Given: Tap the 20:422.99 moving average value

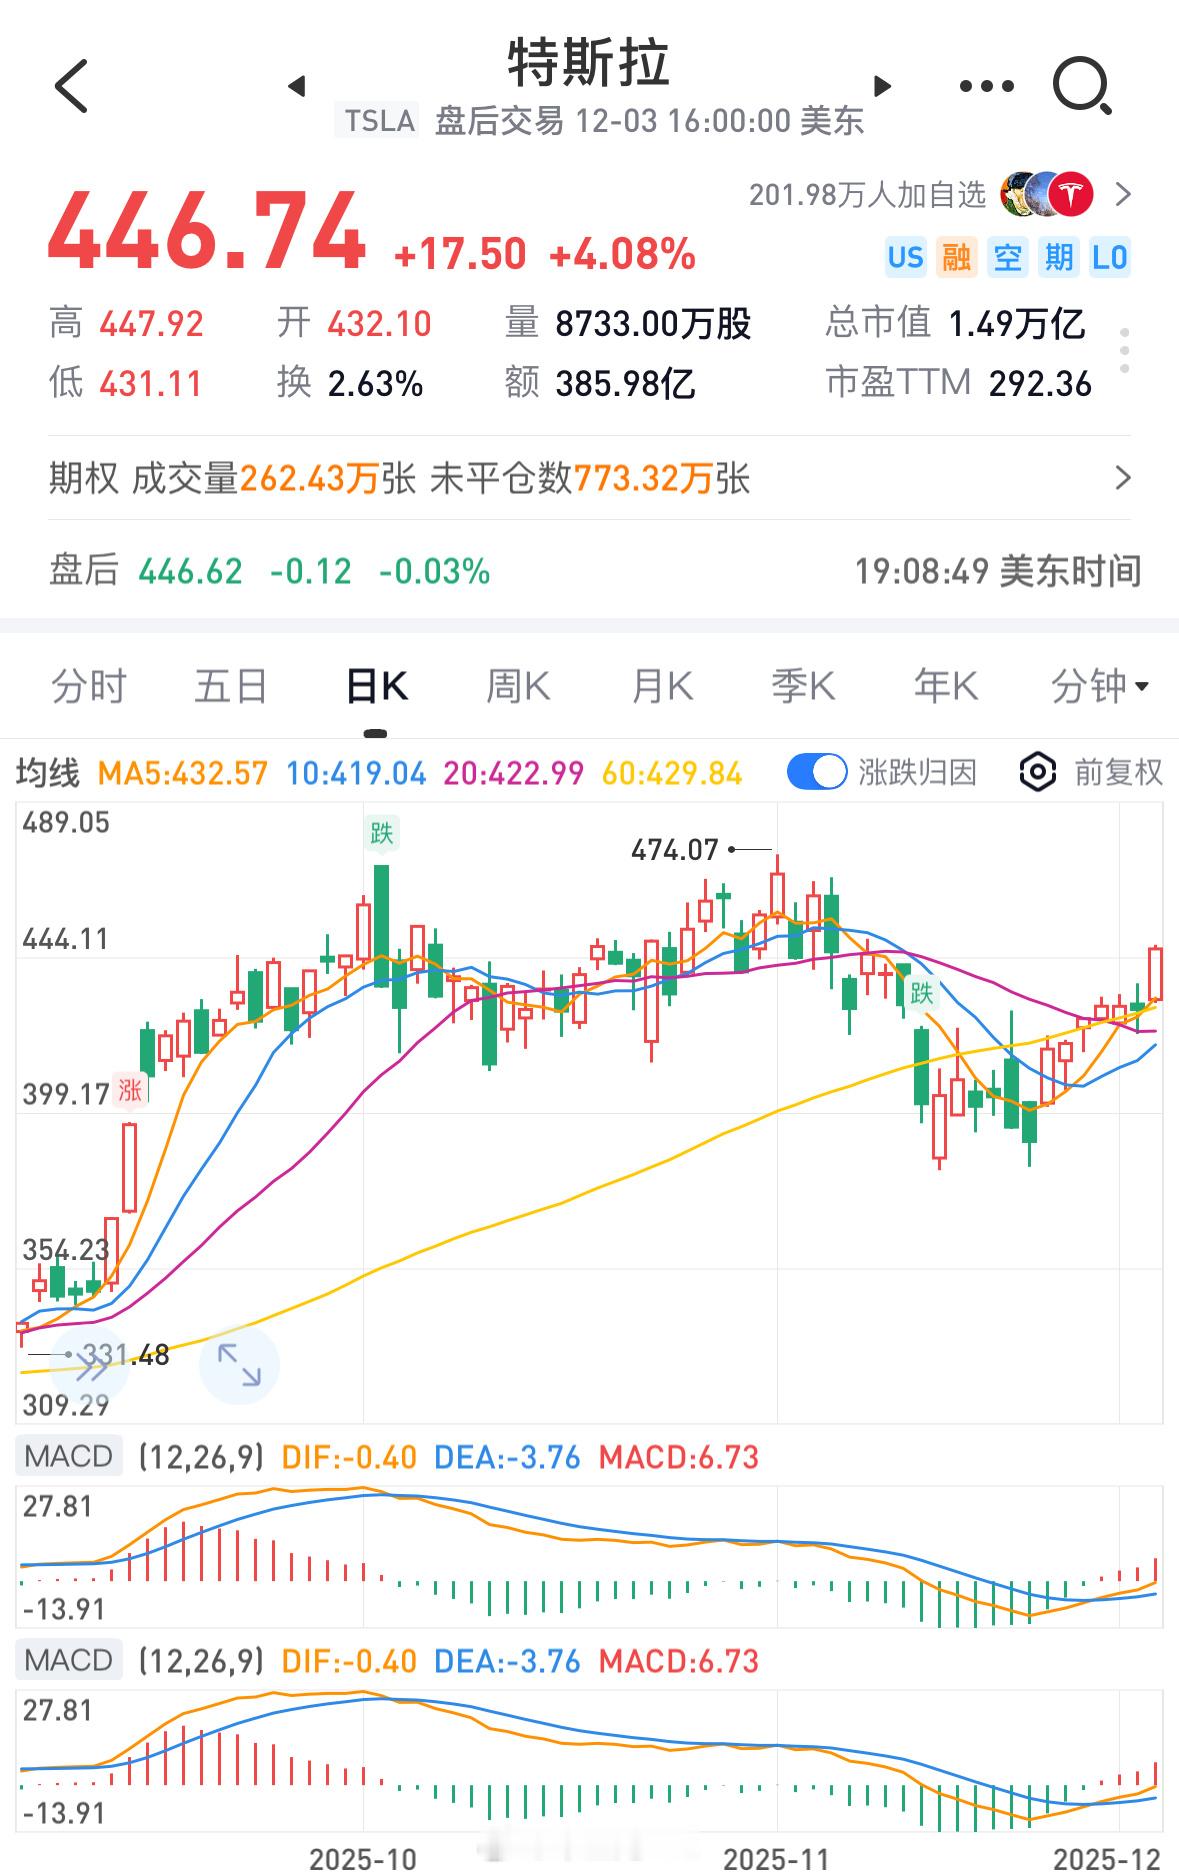Looking at the screenshot, I should (x=513, y=773).
